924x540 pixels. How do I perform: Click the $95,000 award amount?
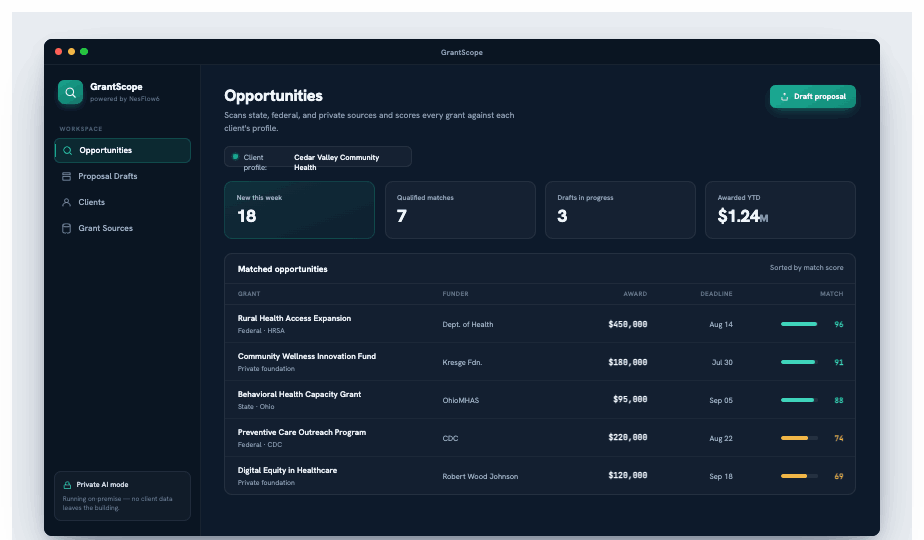pos(630,400)
